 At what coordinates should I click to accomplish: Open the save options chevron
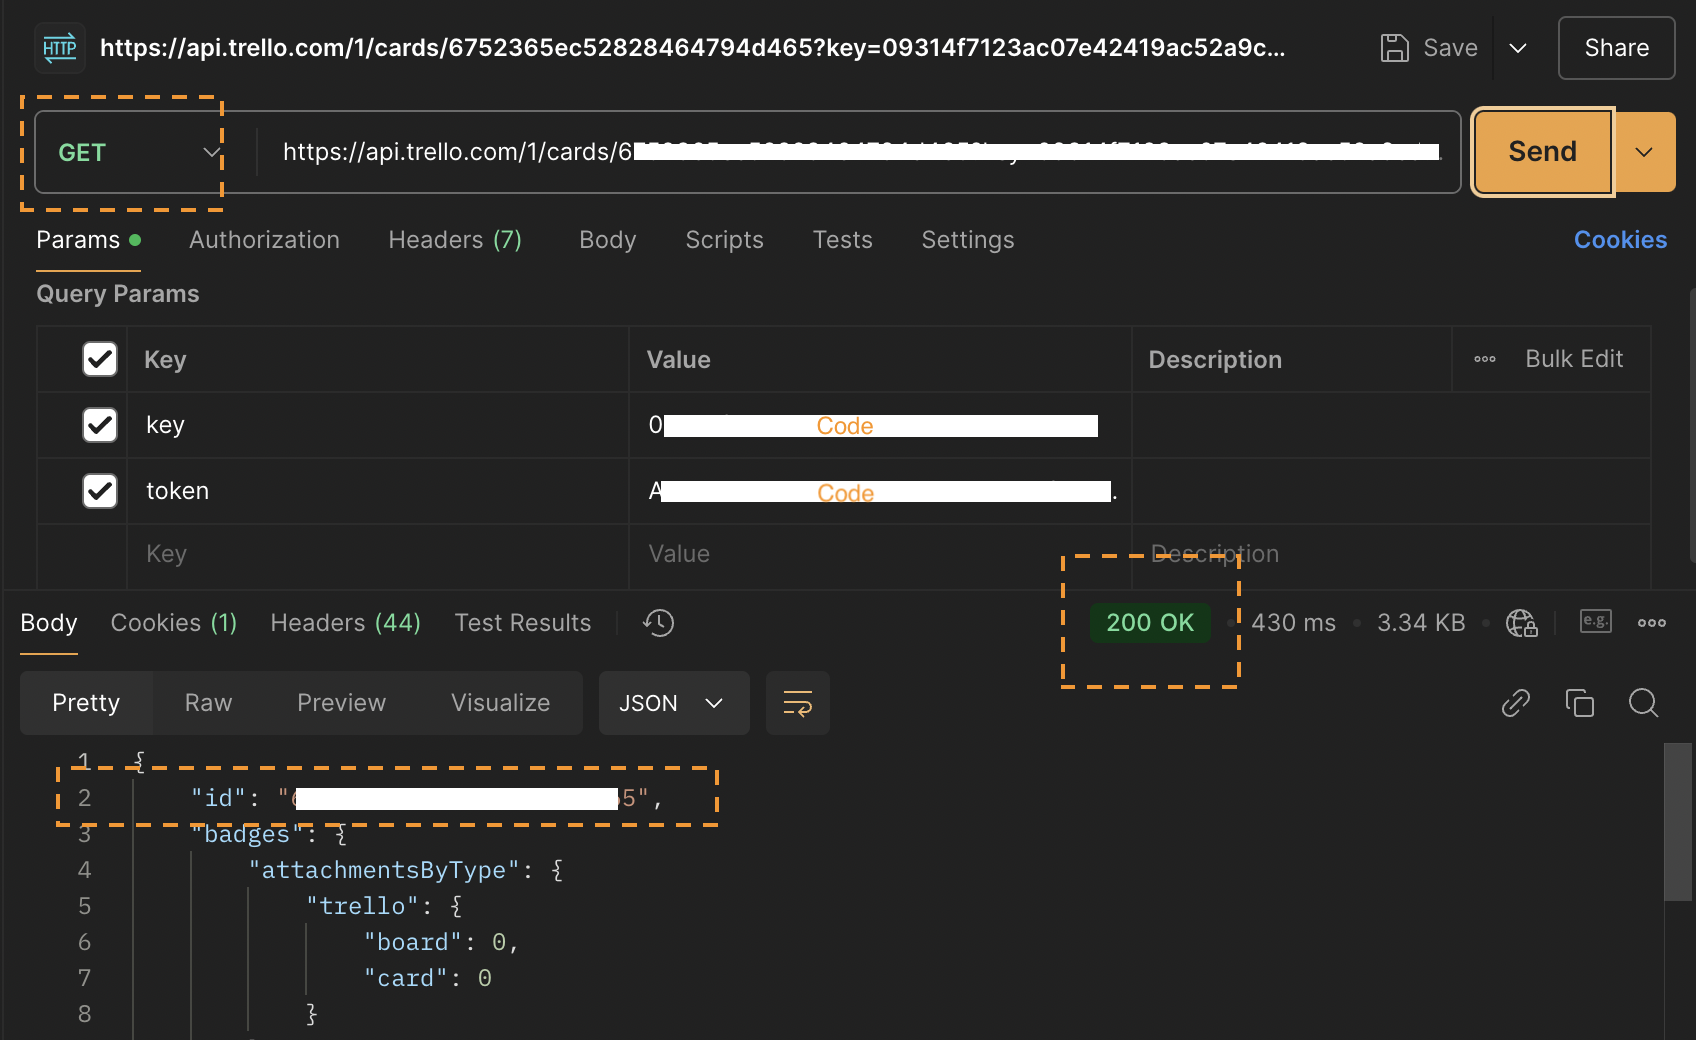pyautogui.click(x=1518, y=48)
